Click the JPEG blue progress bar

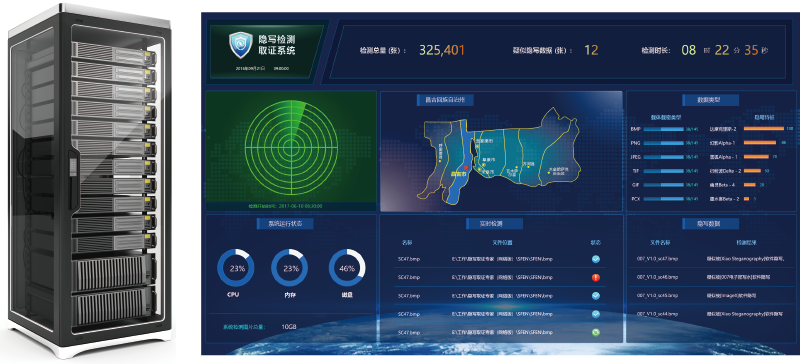tap(663, 157)
